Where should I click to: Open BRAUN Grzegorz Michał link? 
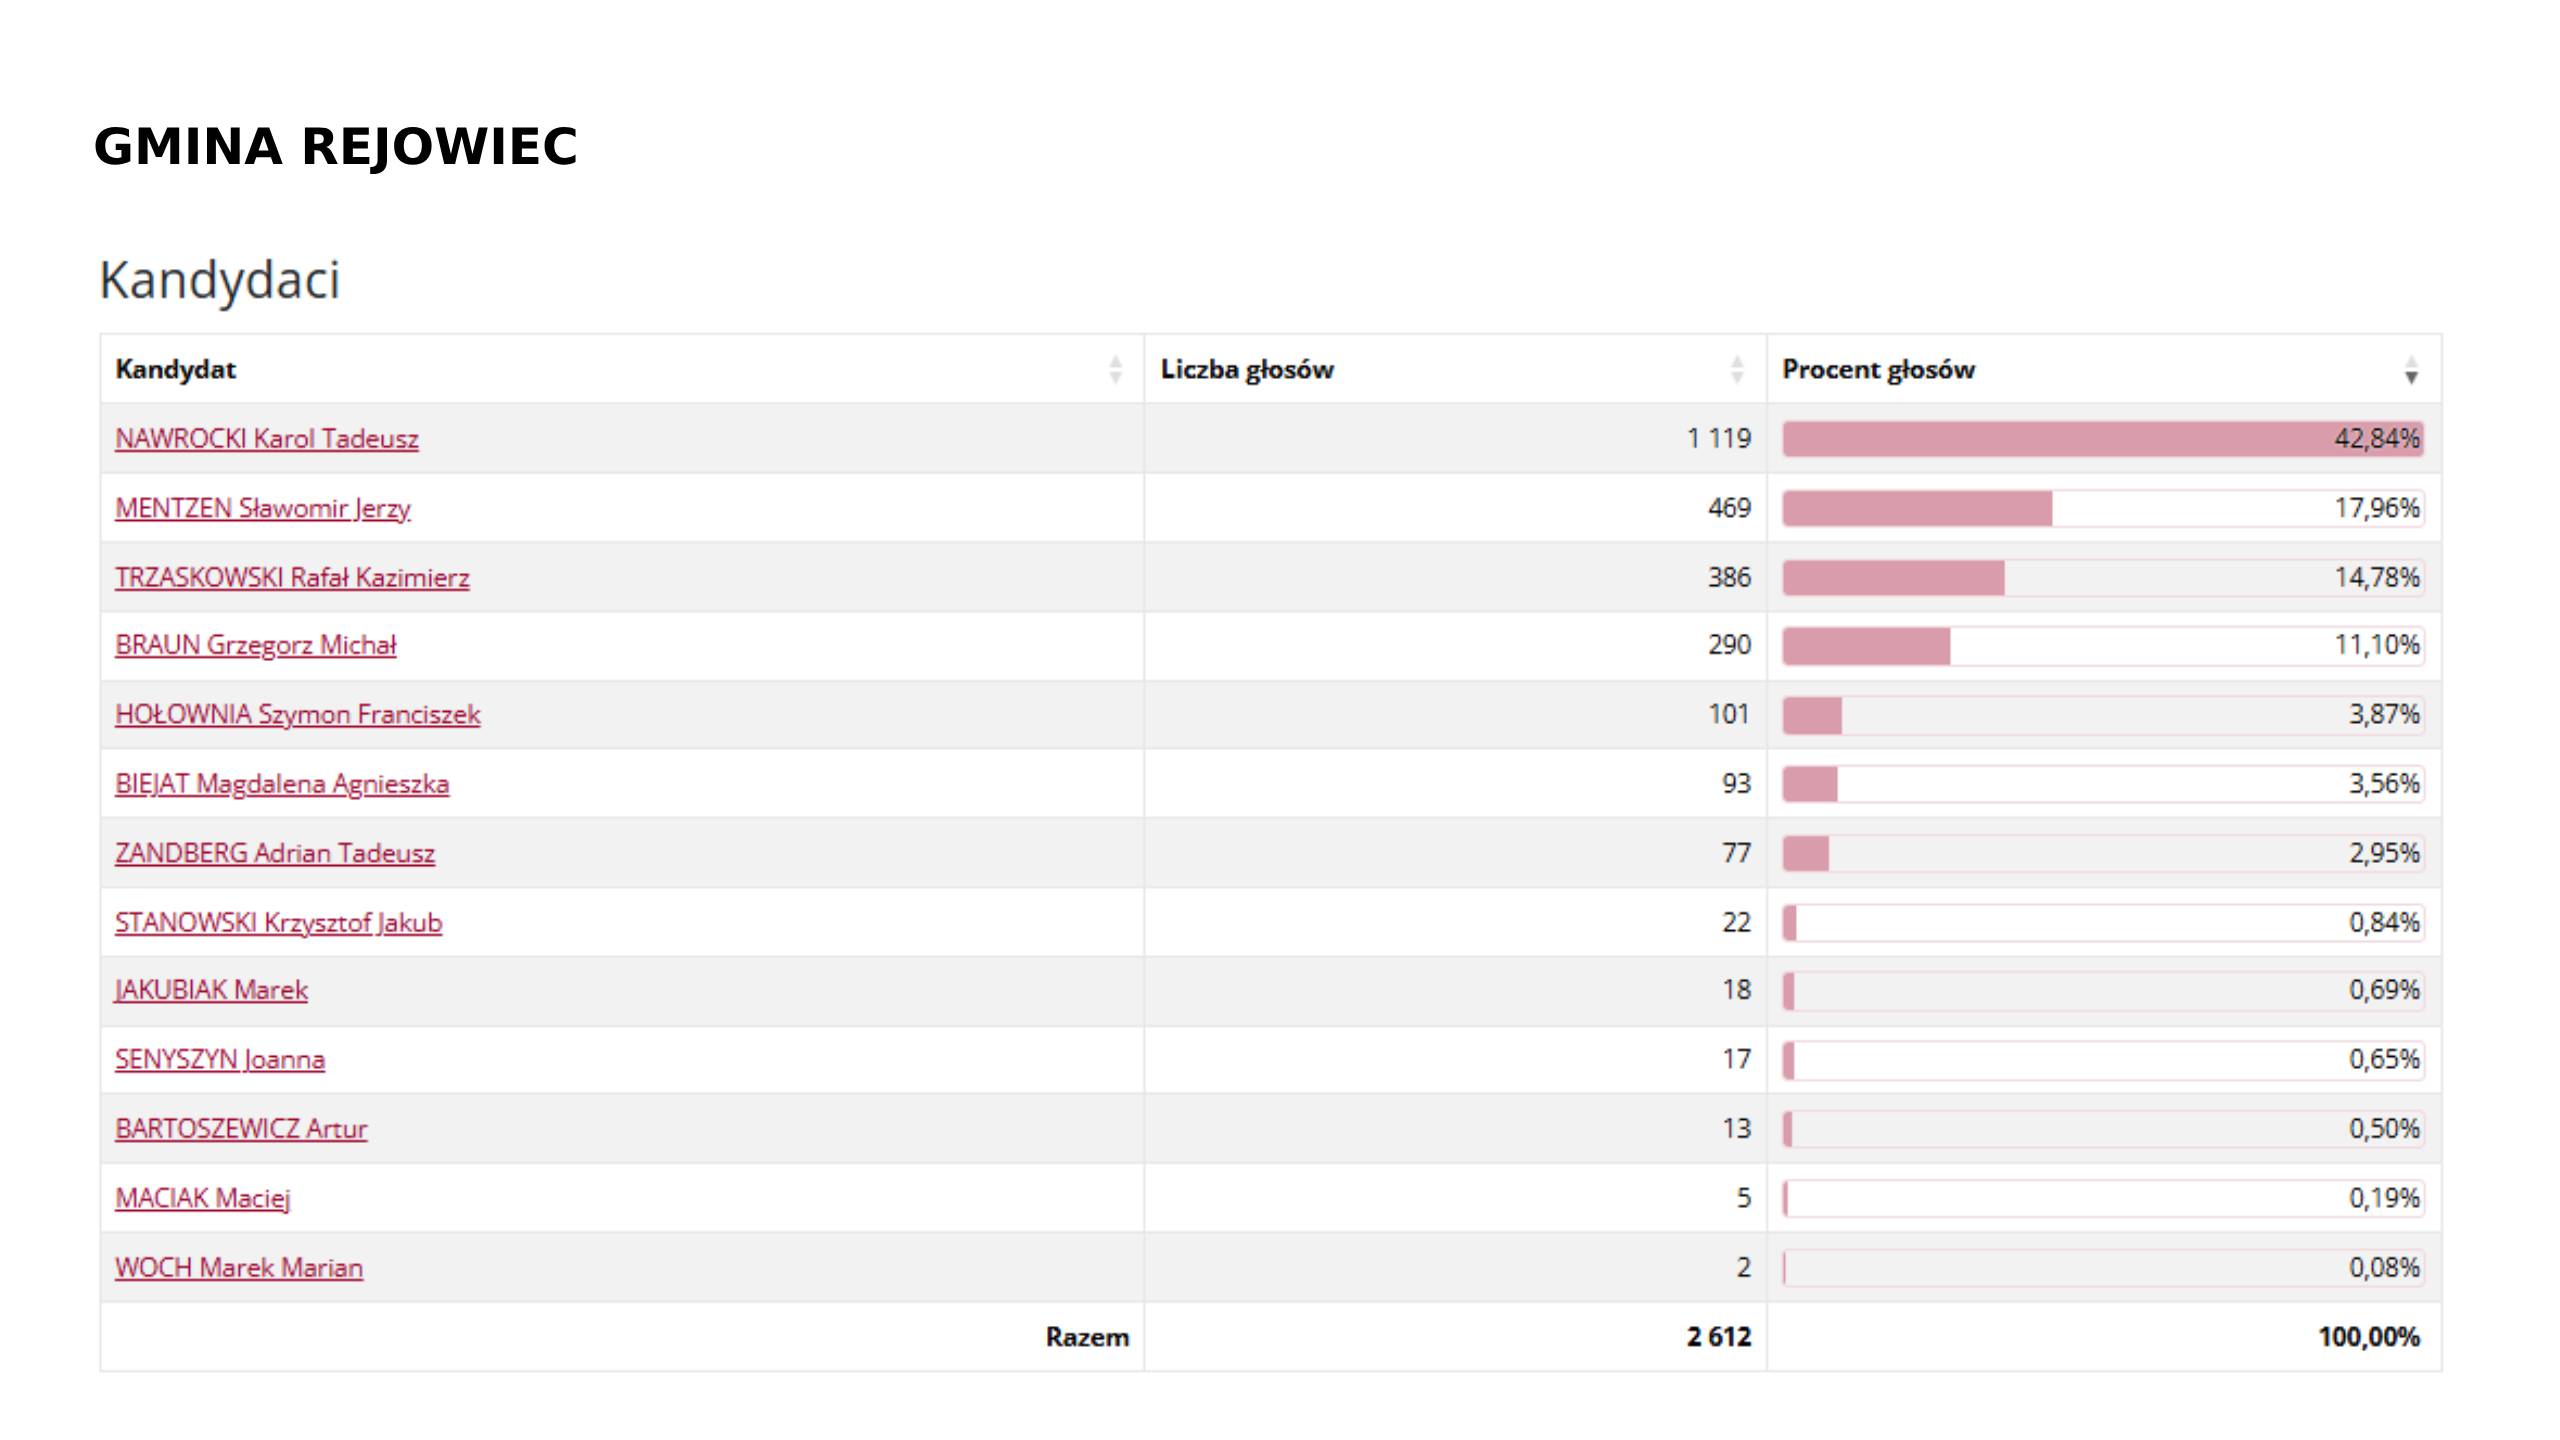255,645
